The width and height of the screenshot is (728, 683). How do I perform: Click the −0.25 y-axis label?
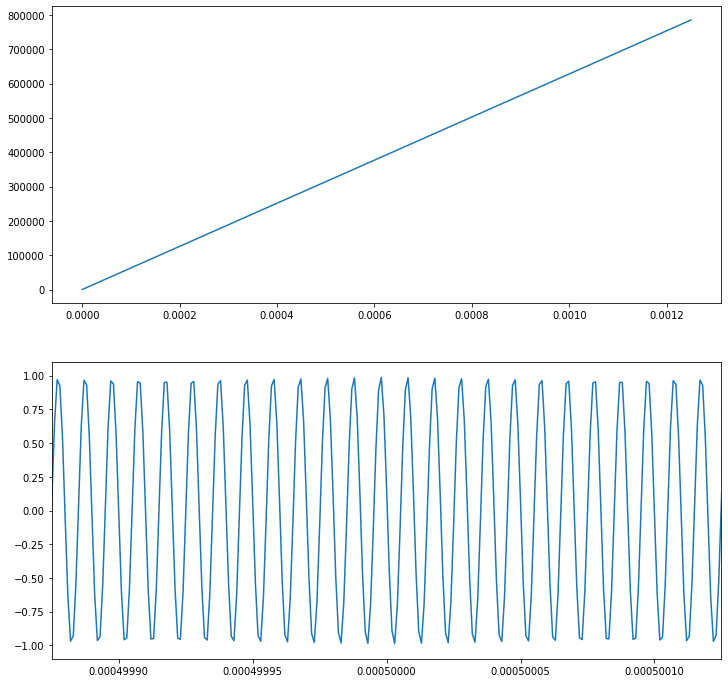pyautogui.click(x=30, y=545)
